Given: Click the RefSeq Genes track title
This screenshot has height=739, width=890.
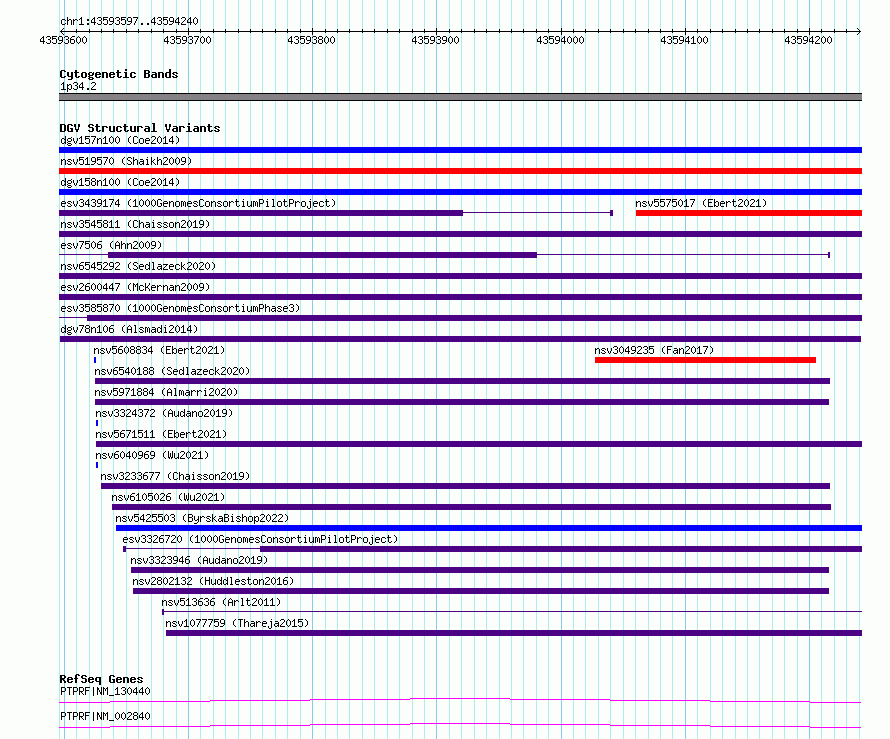Looking at the screenshot, I should click(101, 679).
